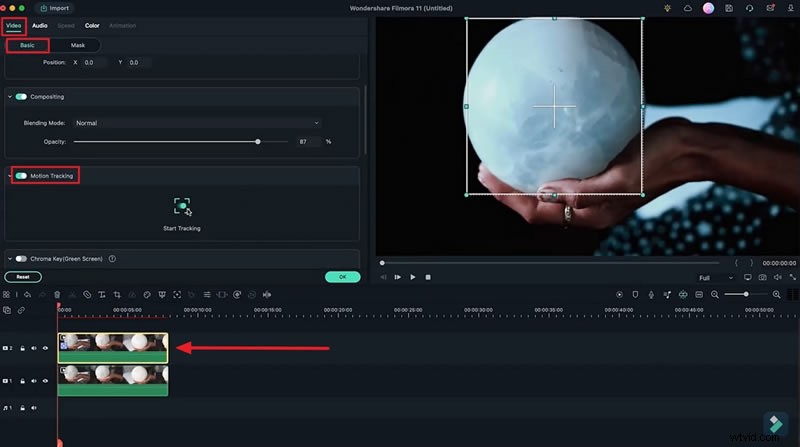Image resolution: width=800 pixels, height=447 pixels.
Task: Choose the Text tool icon in timeline toolbar
Action: point(102,294)
